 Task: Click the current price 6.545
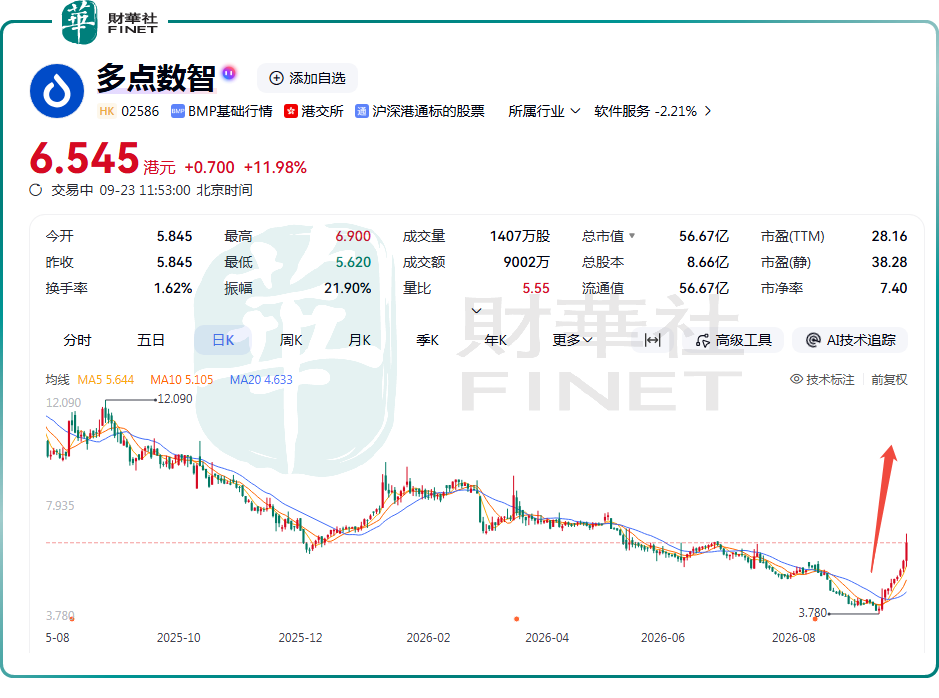point(84,158)
